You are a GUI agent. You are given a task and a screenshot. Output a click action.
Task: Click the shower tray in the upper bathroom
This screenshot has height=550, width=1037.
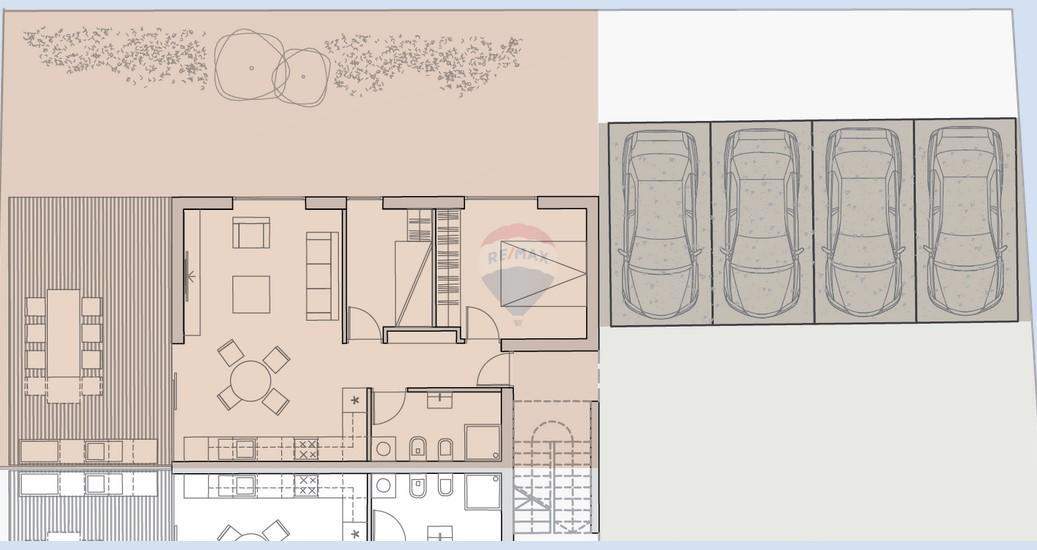(x=482, y=442)
